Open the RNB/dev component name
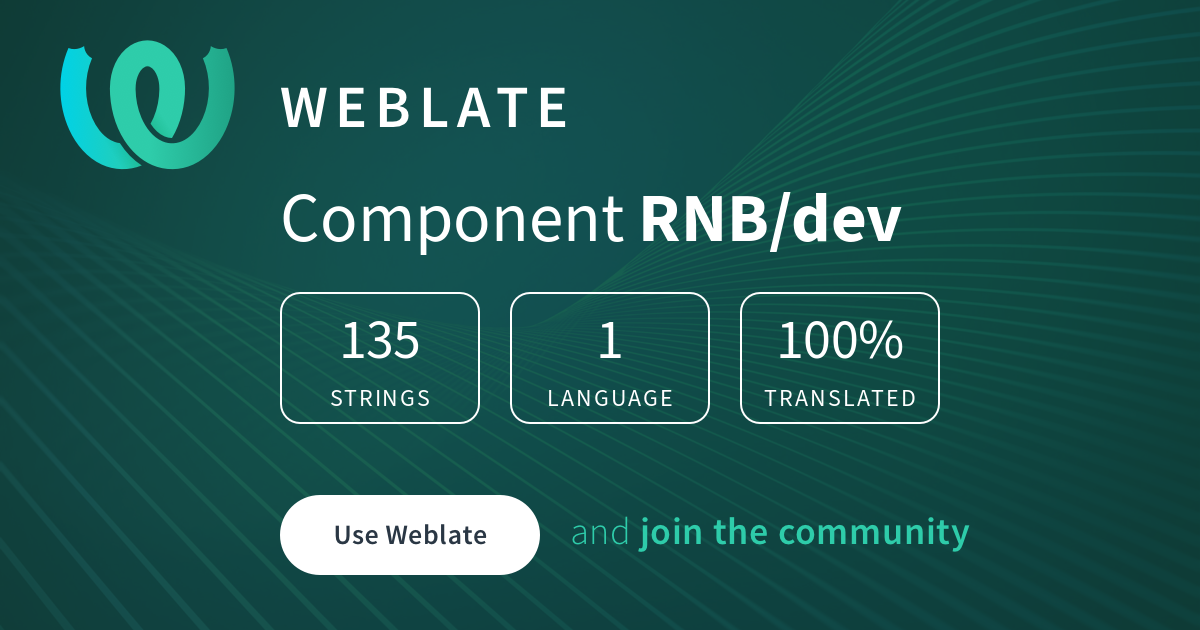Viewport: 1200px width, 630px height. tap(771, 219)
